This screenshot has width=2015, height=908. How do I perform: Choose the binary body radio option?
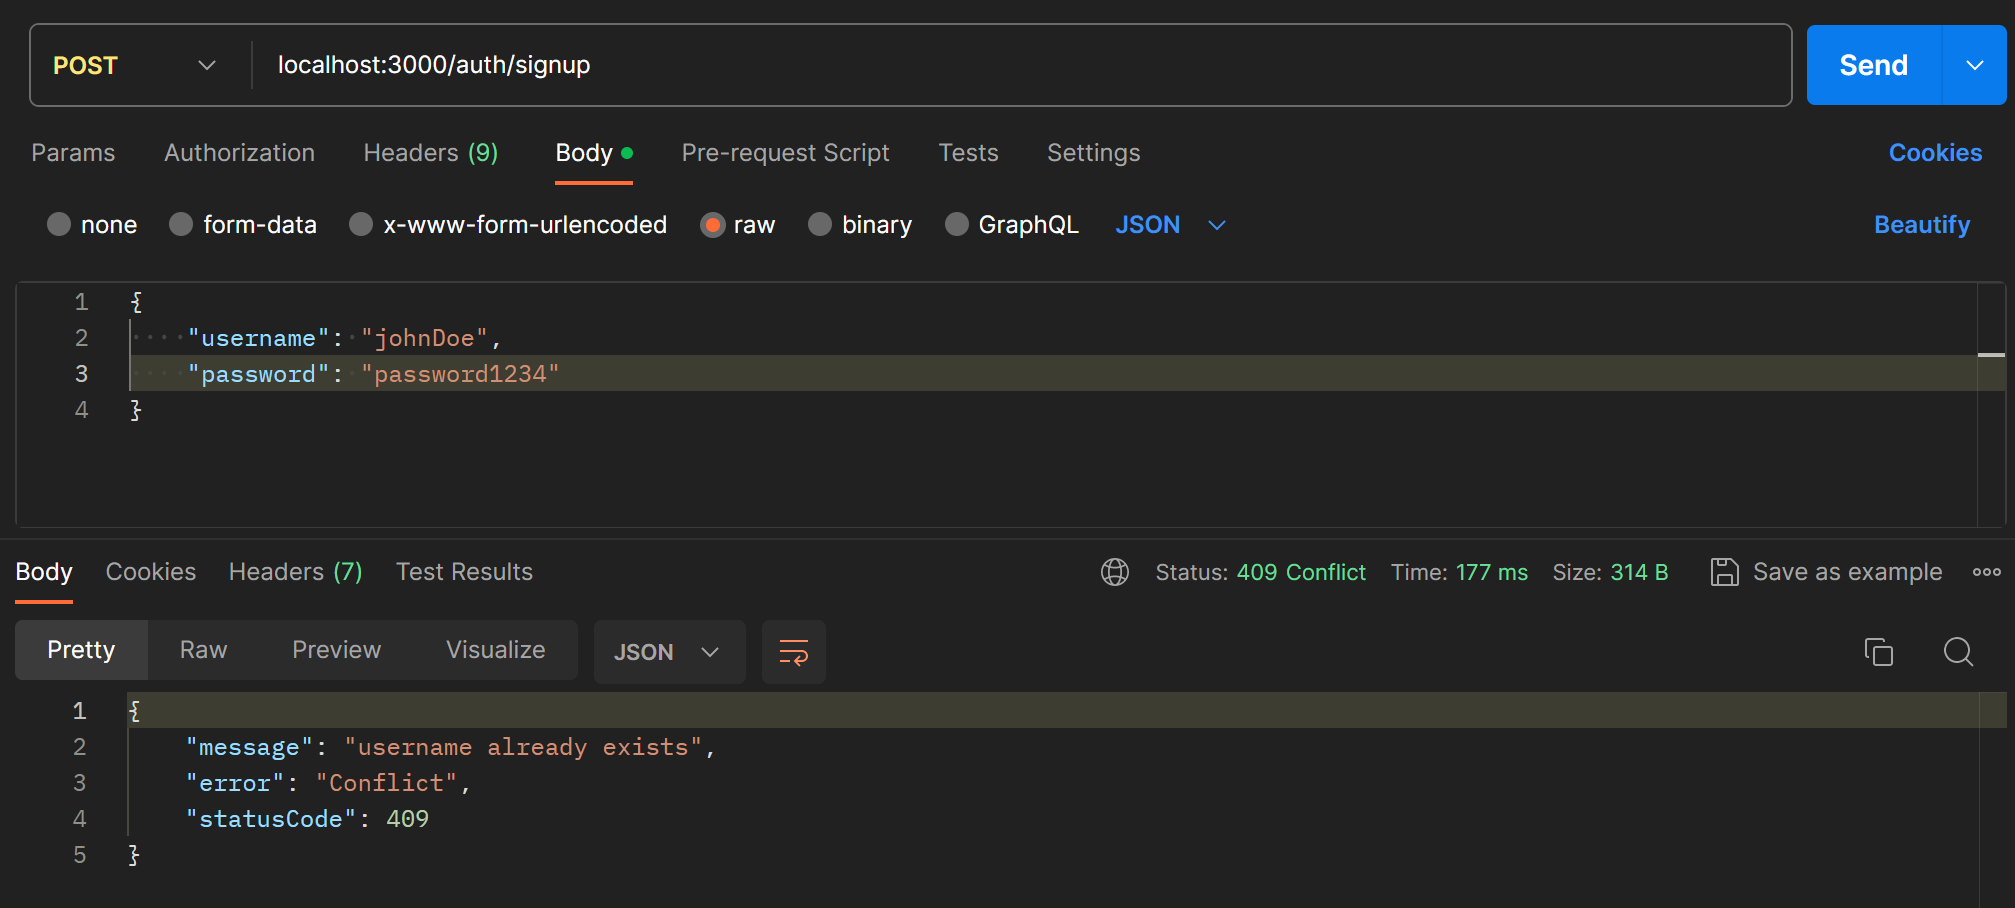(x=820, y=224)
